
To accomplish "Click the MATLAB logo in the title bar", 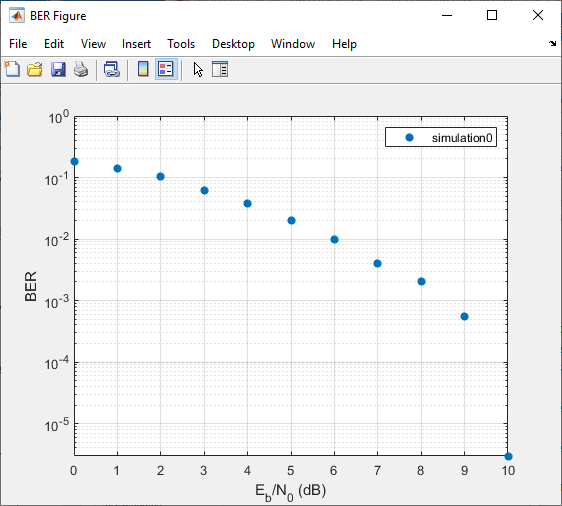I will click(16, 16).
